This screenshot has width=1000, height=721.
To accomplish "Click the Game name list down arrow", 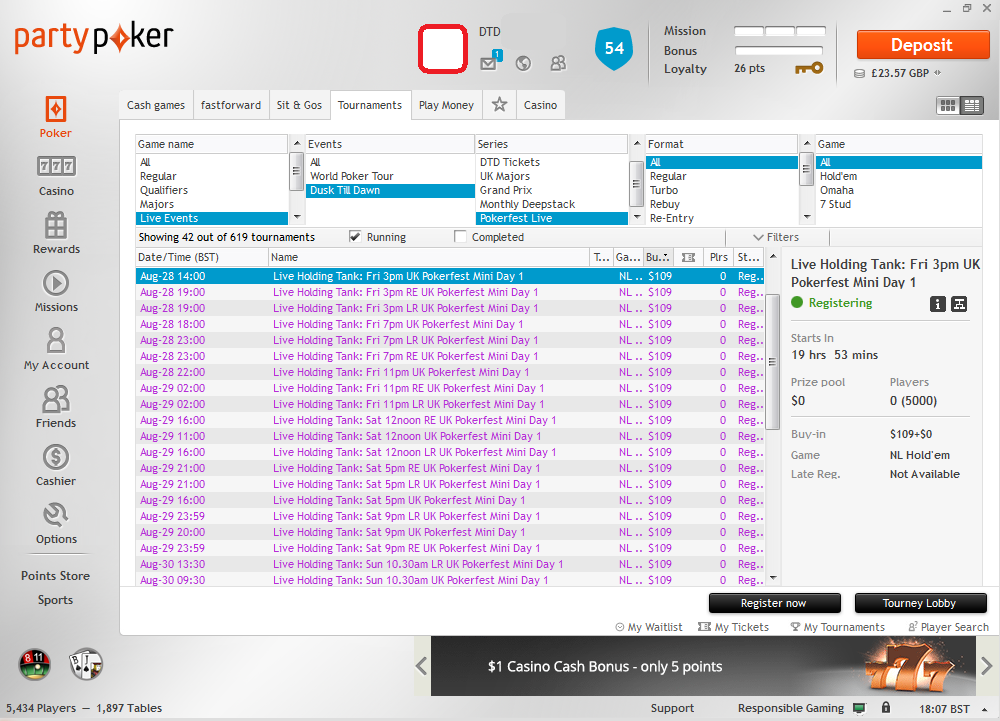I will point(297,217).
